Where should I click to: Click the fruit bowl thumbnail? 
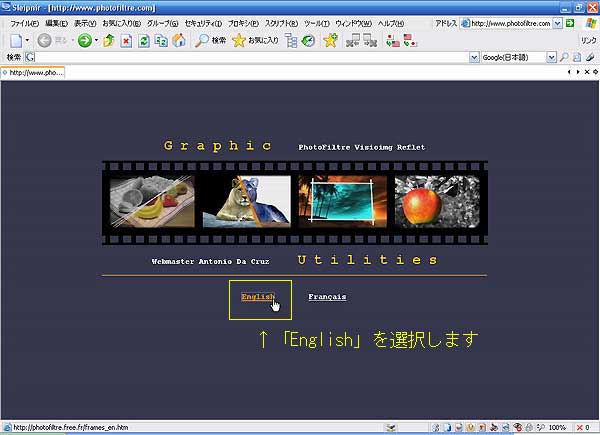[152, 202]
